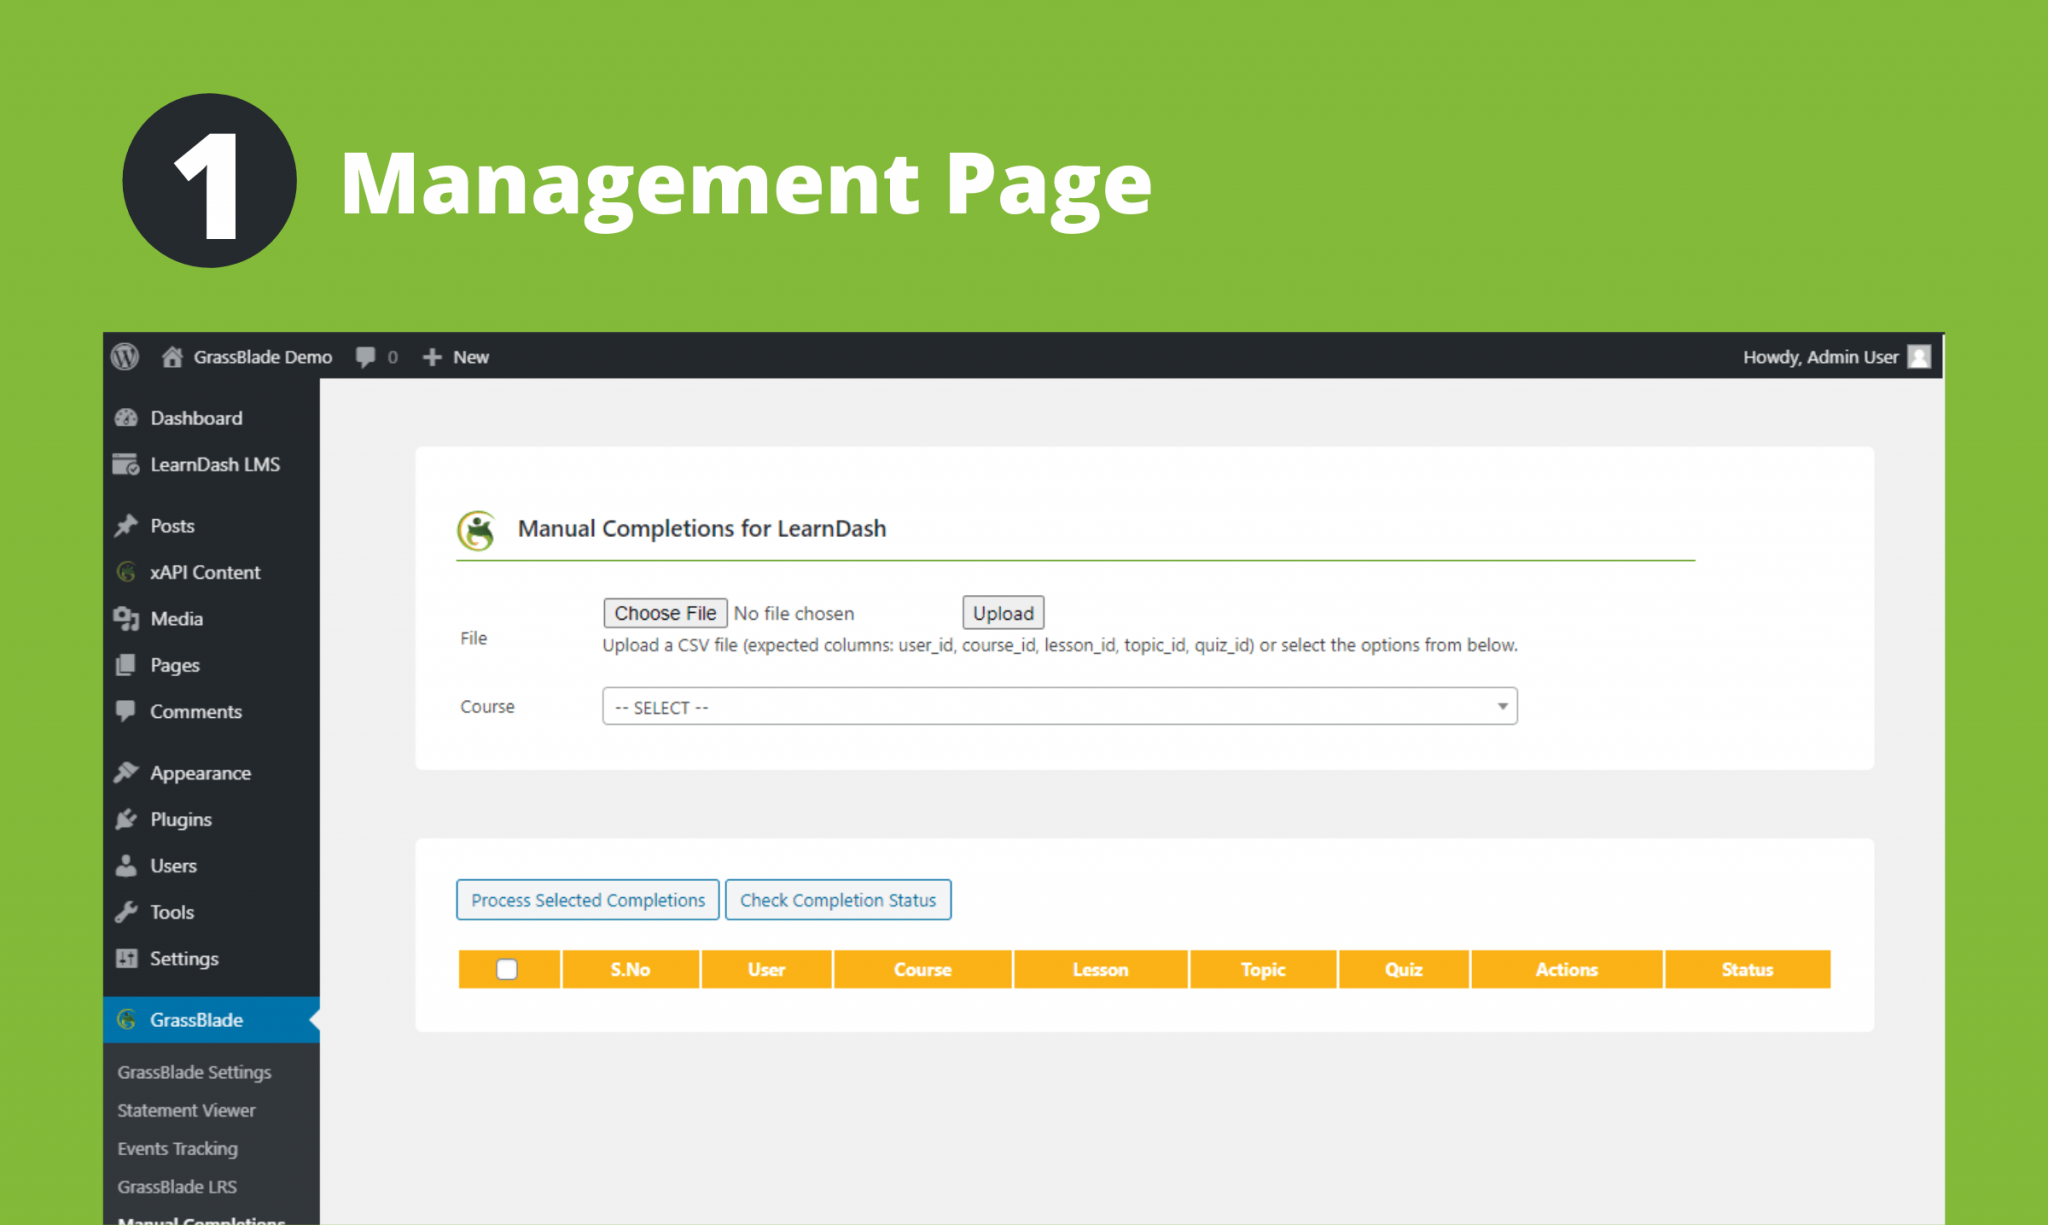Click the Users sidebar icon
The height and width of the screenshot is (1225, 2048).
pyautogui.click(x=127, y=865)
